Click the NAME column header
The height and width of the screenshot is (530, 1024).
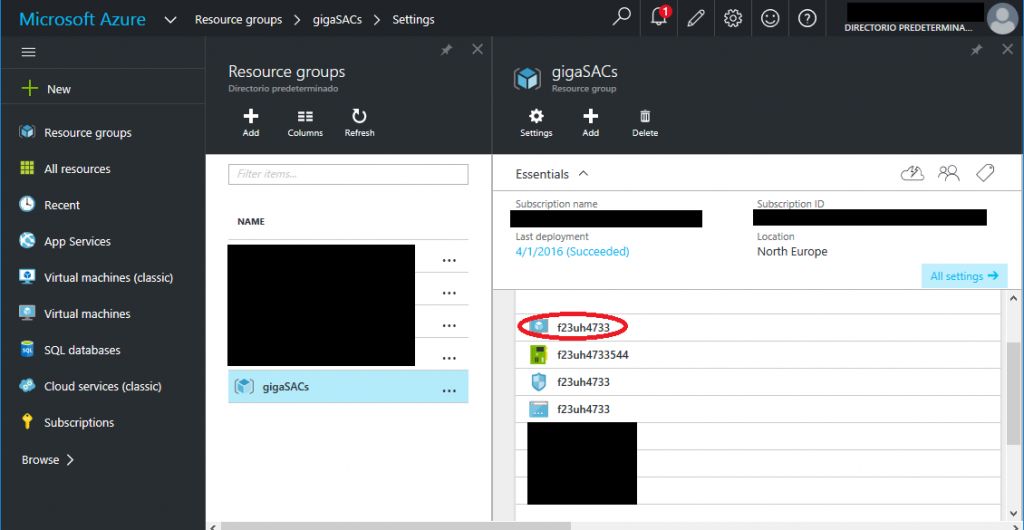(251, 222)
